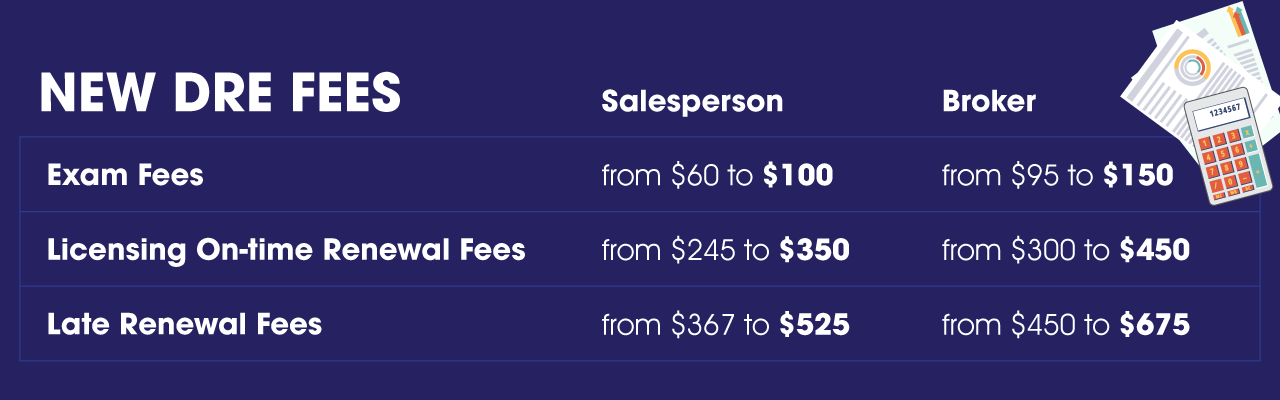Viewport: 1280px width, 400px height.
Task: Click the Salesperson renewal fee $350
Action: 814,250
